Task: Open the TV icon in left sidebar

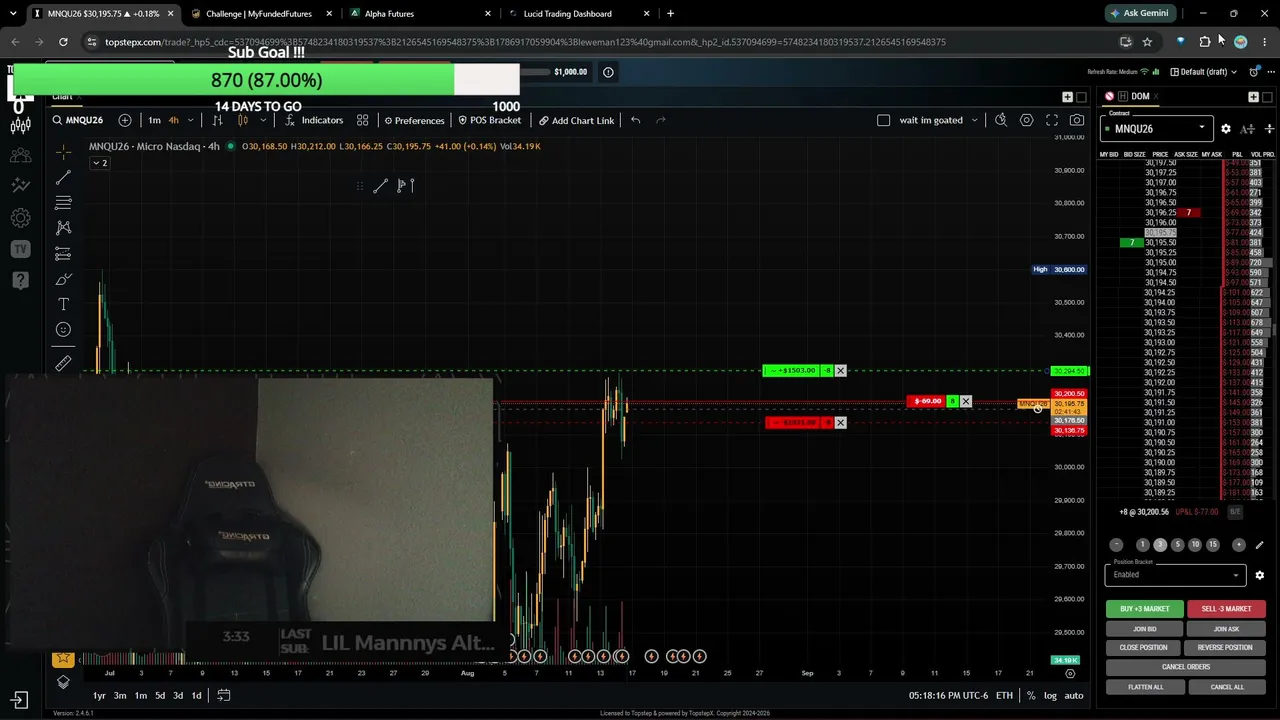Action: [20, 249]
